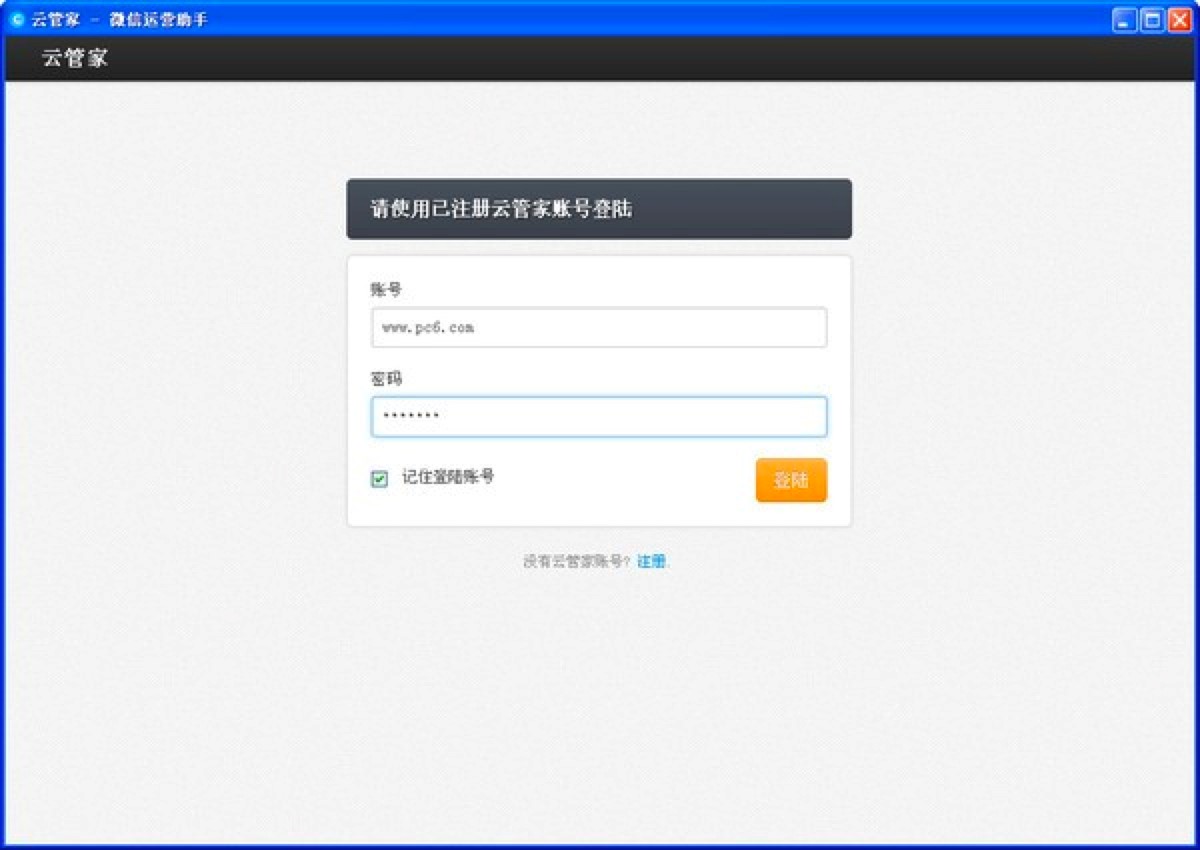Click the 云管家 header logo text

tap(75, 58)
